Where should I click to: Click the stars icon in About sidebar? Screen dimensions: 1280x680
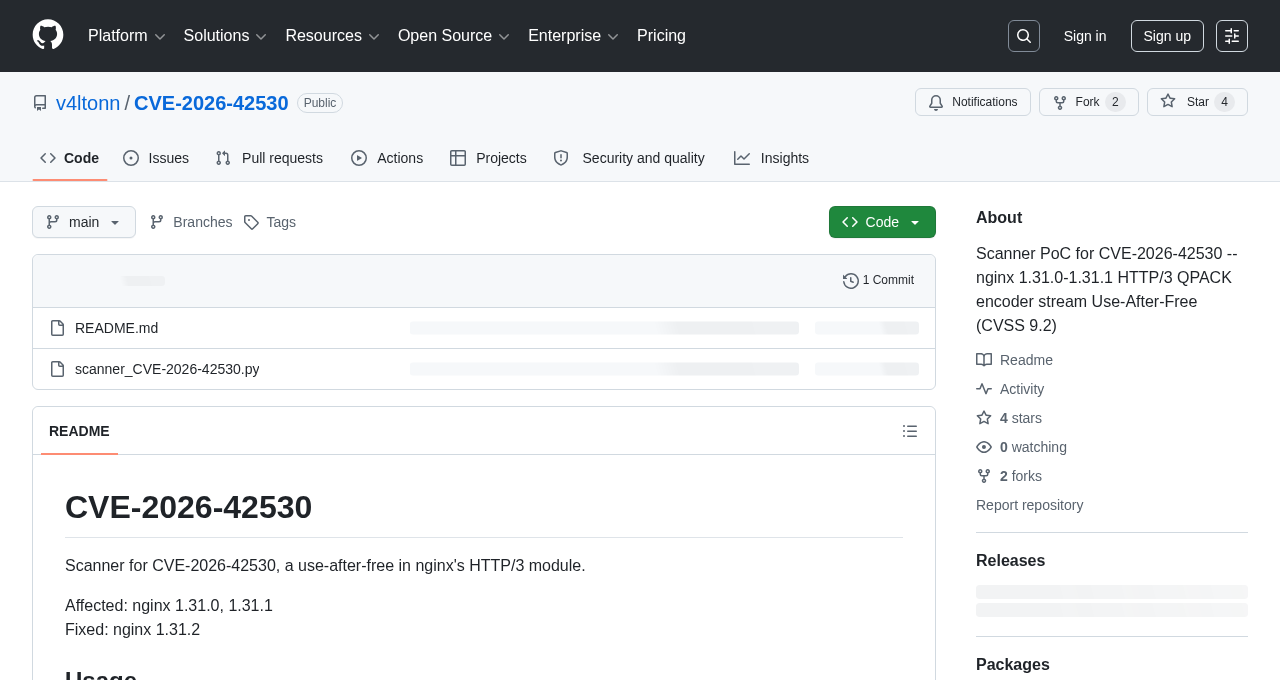[984, 418]
